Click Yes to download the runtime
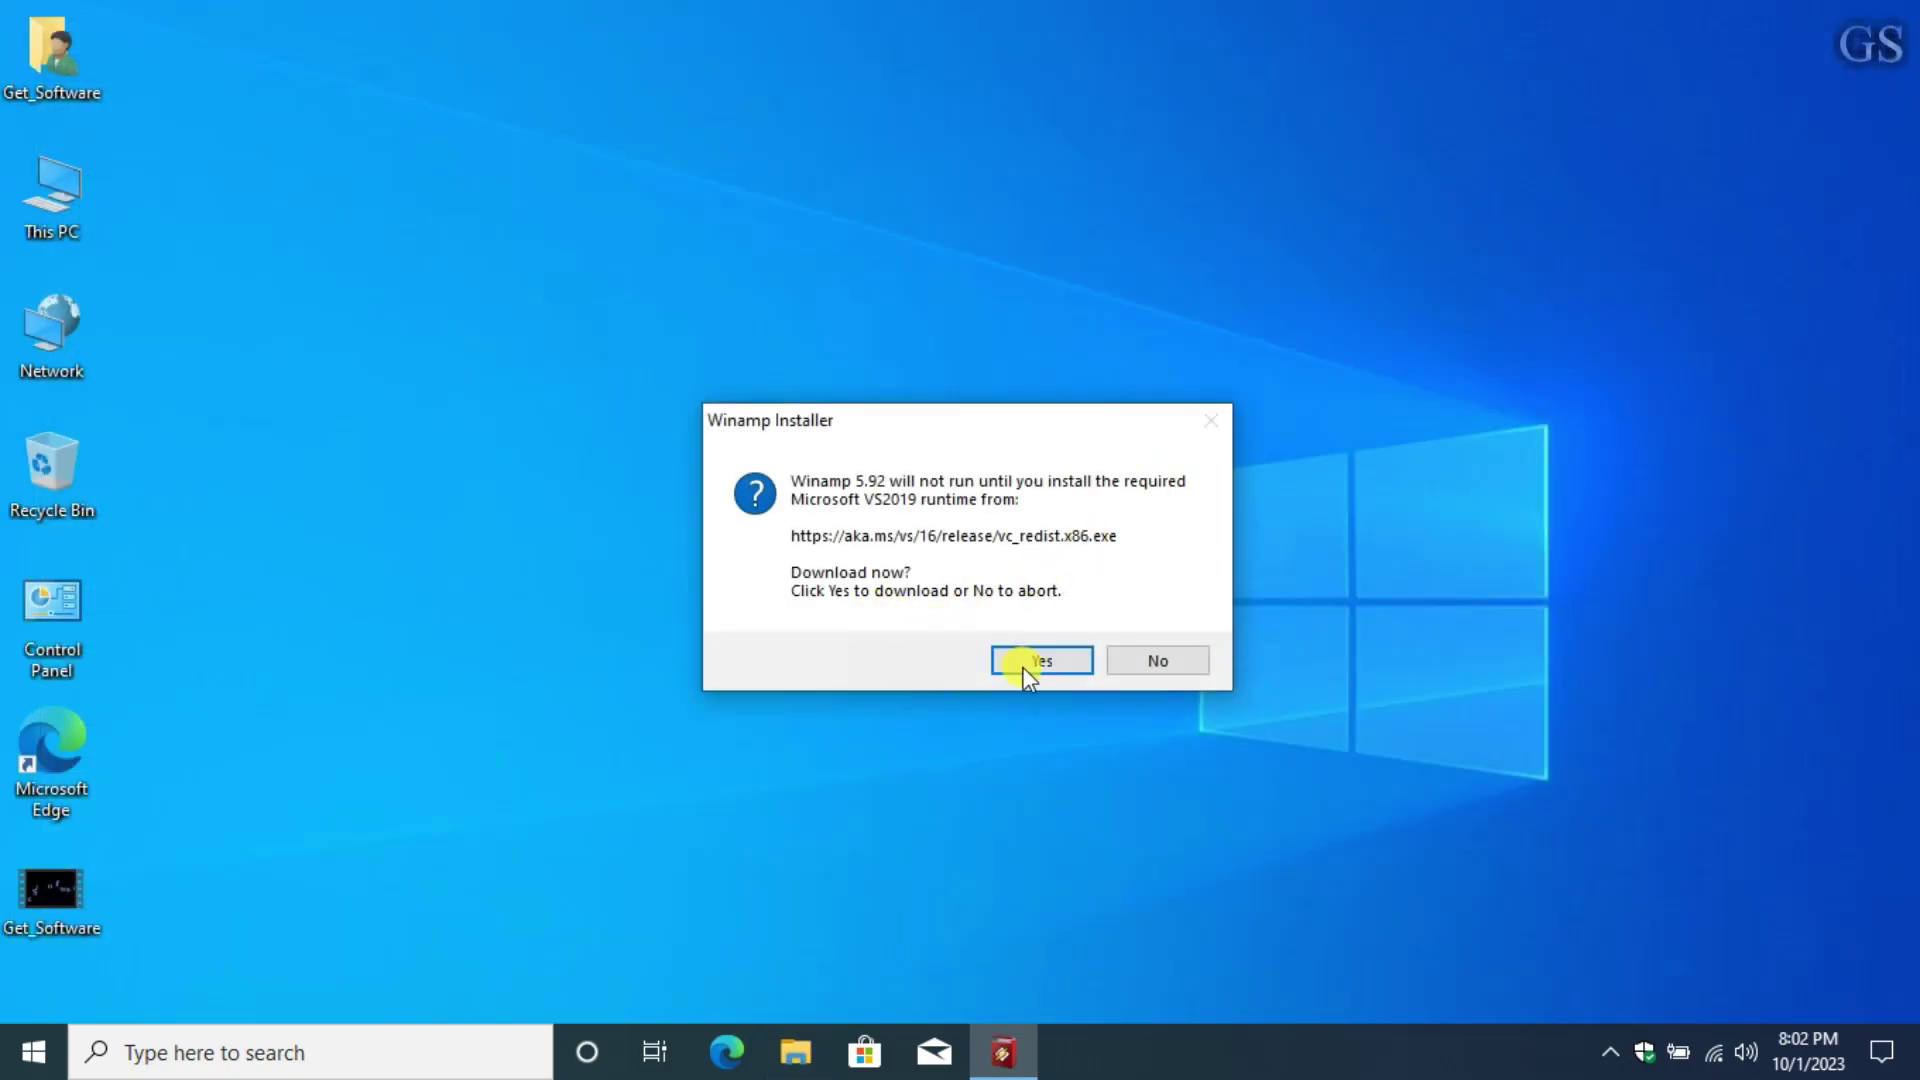Image resolution: width=1920 pixels, height=1080 pixels. 1042,661
